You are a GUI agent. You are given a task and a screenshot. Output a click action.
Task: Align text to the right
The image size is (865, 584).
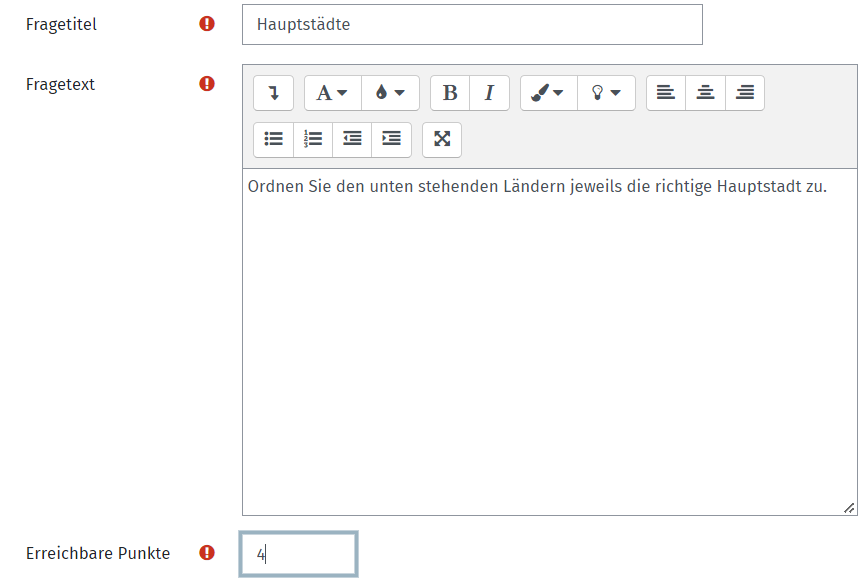click(x=745, y=93)
